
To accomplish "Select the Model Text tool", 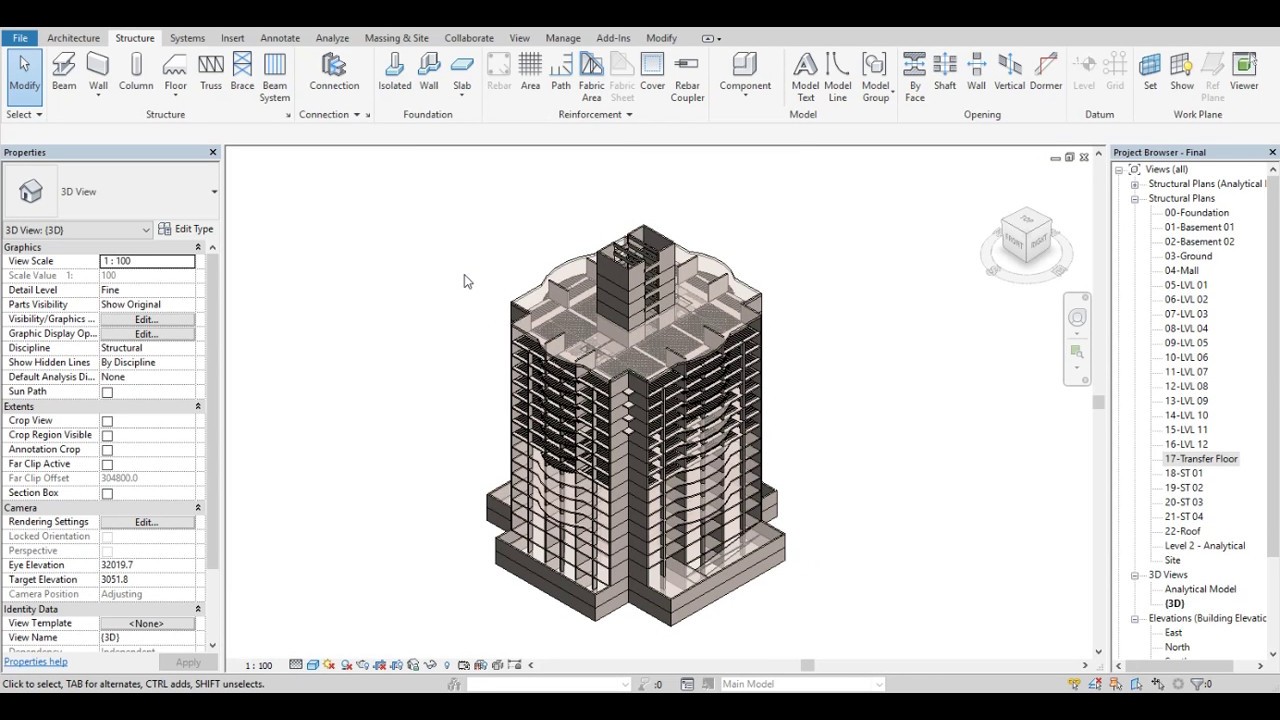I will (805, 78).
